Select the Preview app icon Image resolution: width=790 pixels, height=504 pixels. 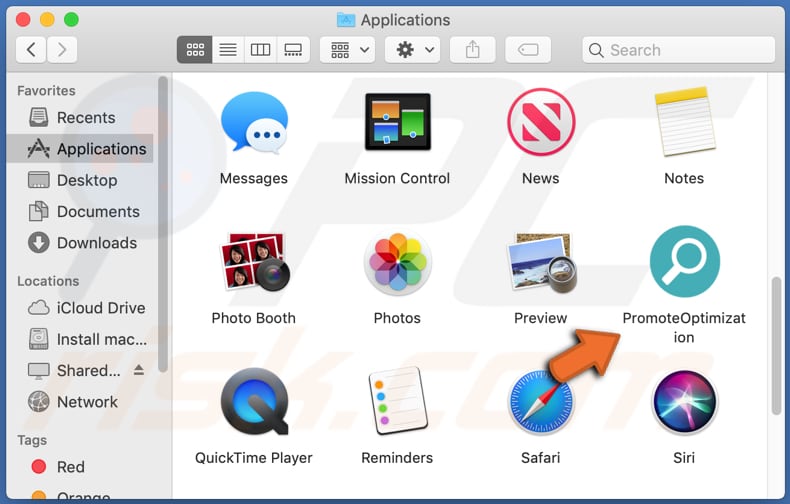coord(542,263)
